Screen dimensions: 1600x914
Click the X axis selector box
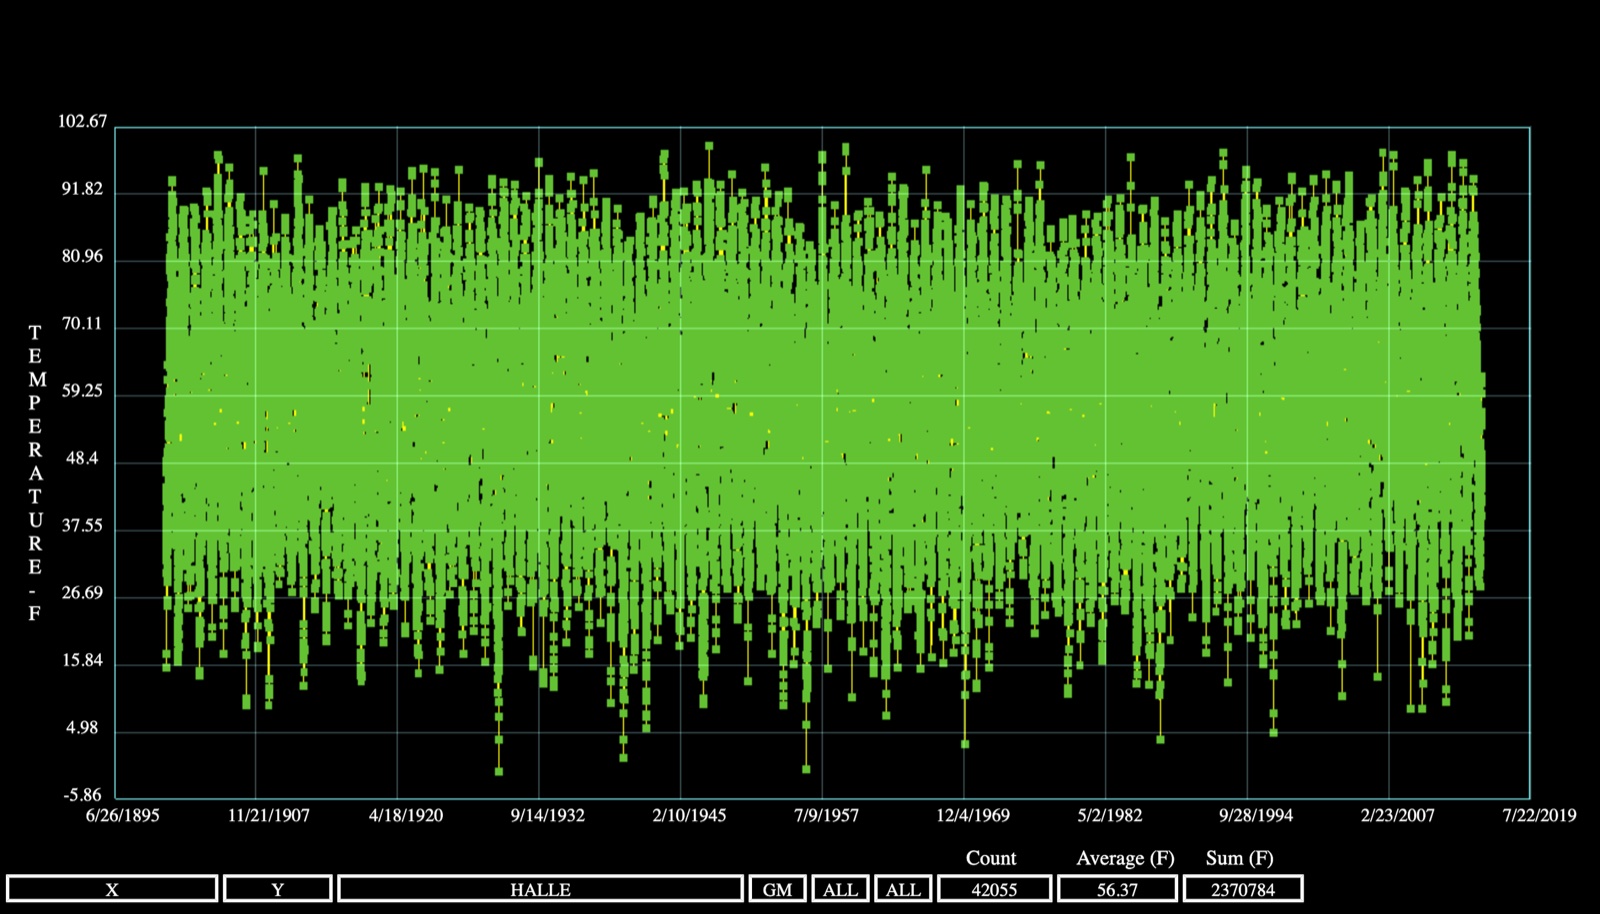(x=112, y=889)
